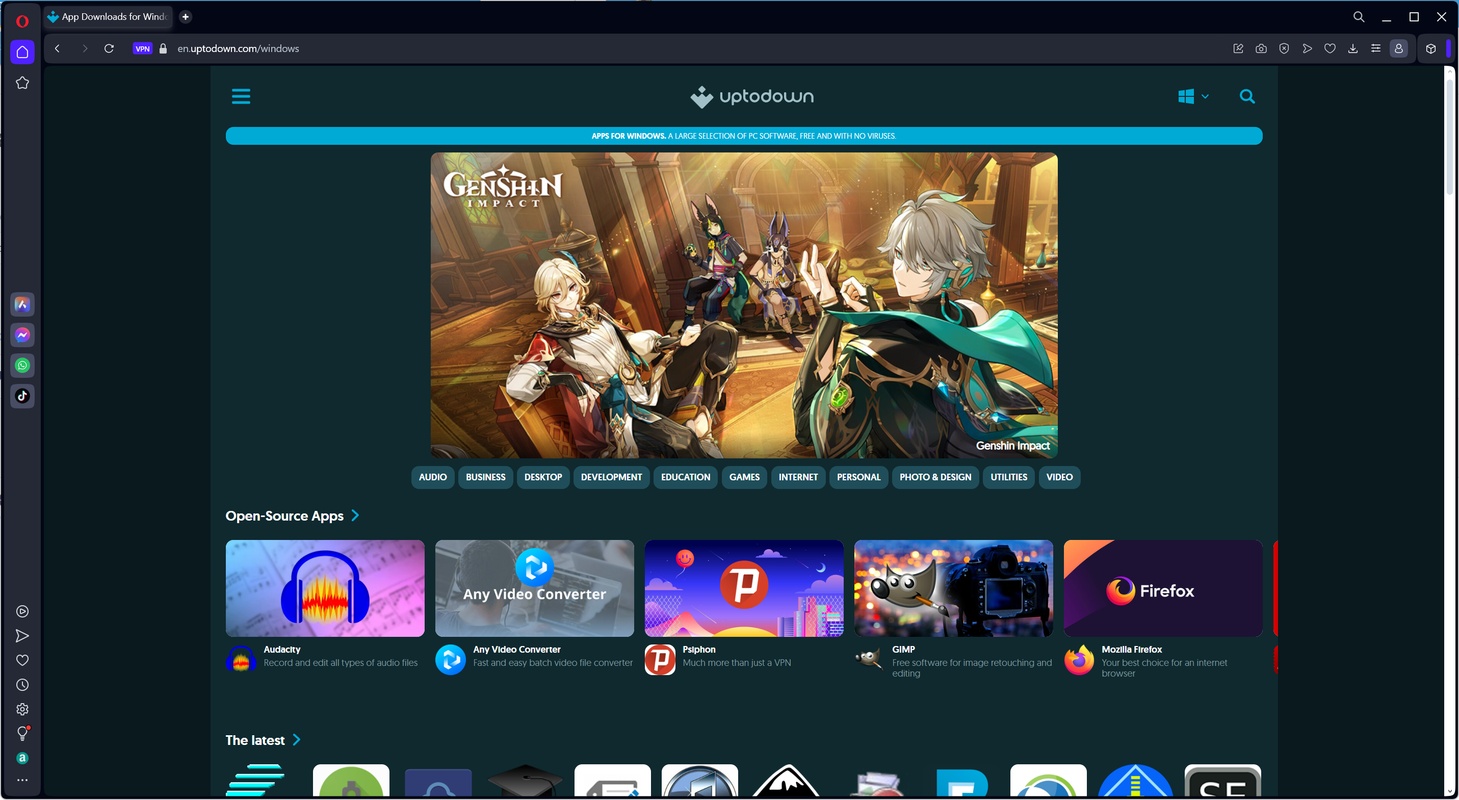
Task: Select the UTILITIES category
Action: [x=1009, y=477]
